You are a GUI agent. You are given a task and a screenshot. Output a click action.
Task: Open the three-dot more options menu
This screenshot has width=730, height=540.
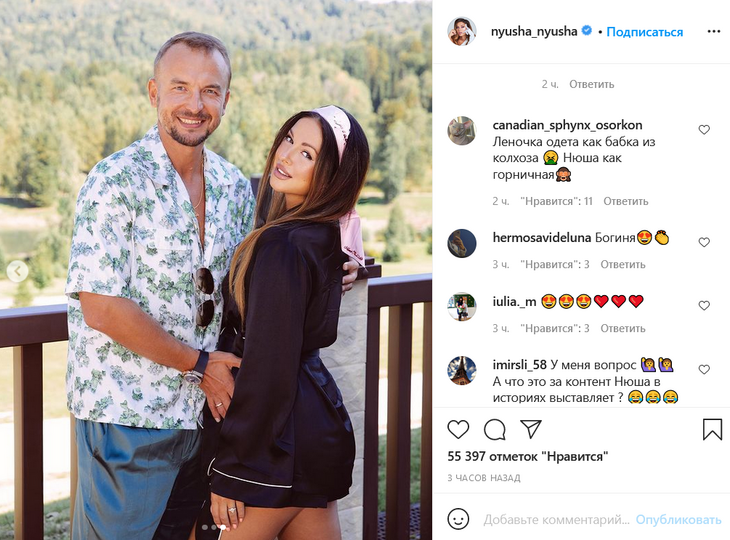[714, 32]
